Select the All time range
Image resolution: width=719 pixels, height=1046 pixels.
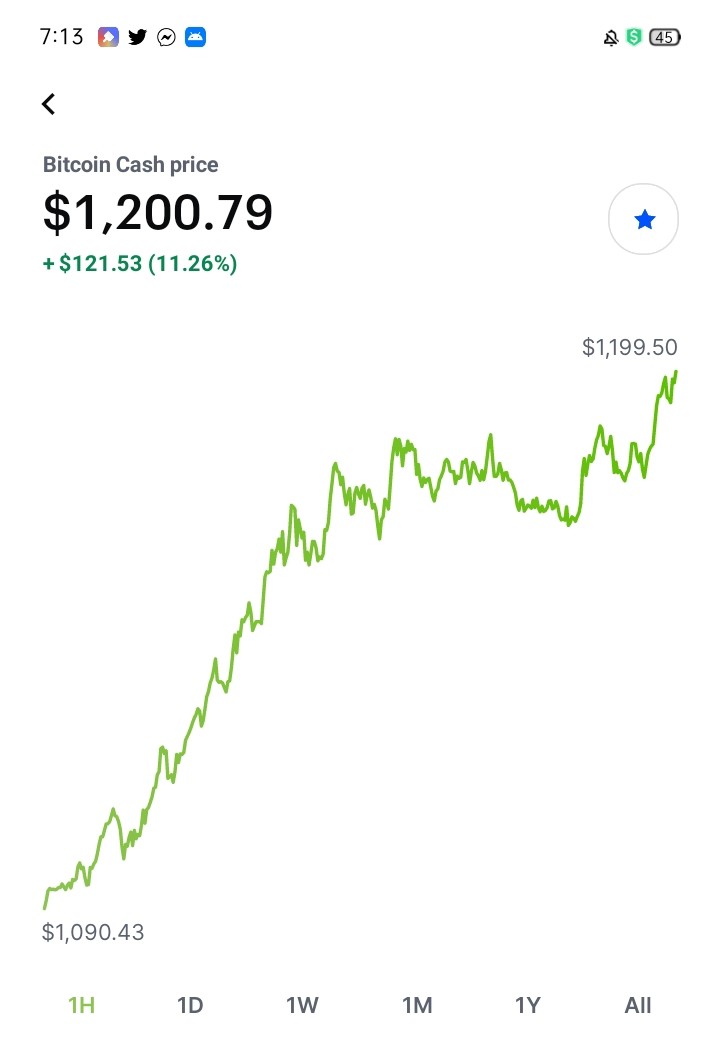[x=638, y=1005]
